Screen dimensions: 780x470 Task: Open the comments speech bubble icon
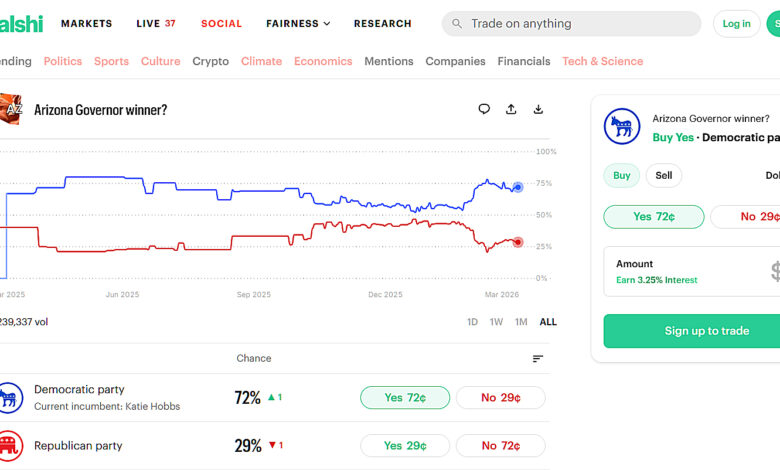click(484, 109)
